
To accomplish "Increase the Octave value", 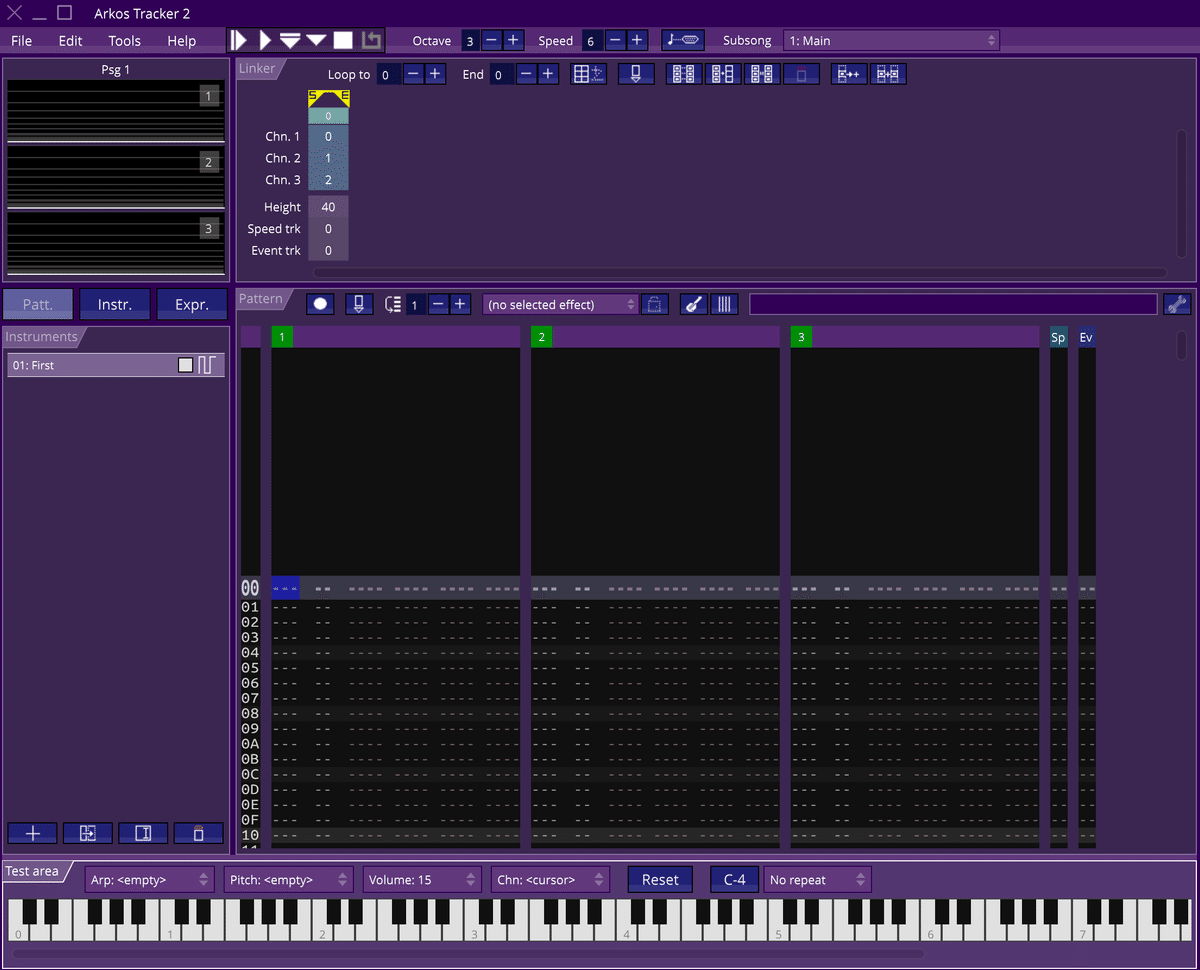I will [x=513, y=40].
